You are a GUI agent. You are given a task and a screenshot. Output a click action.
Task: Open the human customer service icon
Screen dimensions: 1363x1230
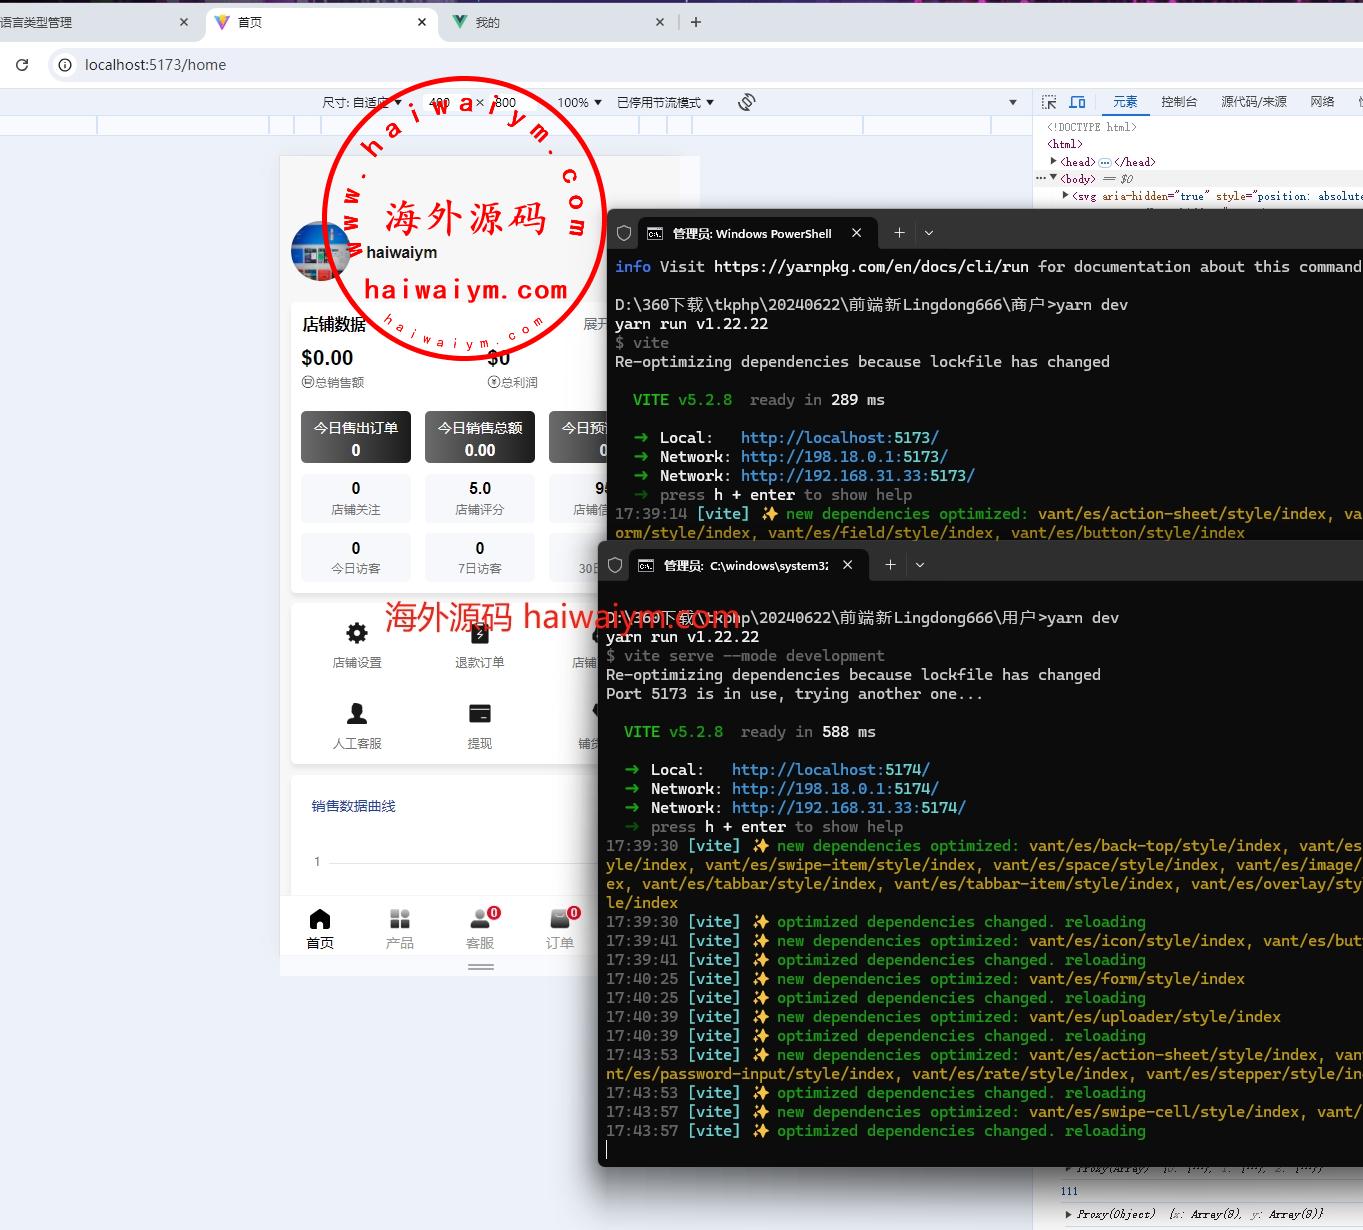click(357, 714)
